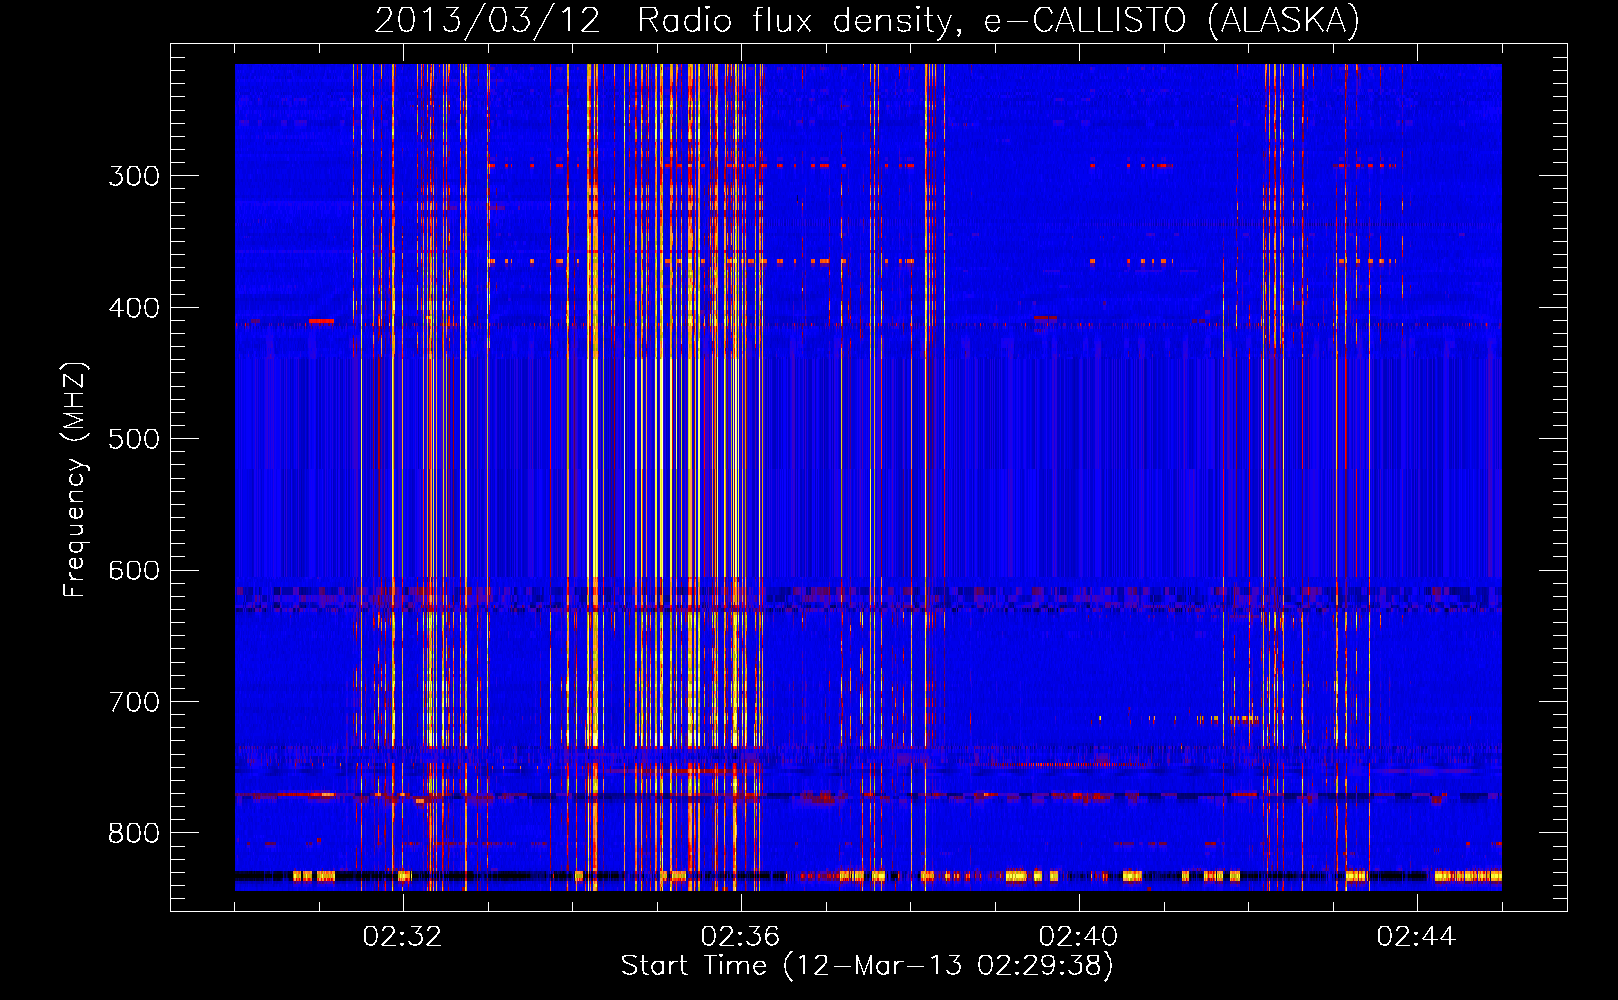Click the 700 frequency tick label

coord(134,702)
